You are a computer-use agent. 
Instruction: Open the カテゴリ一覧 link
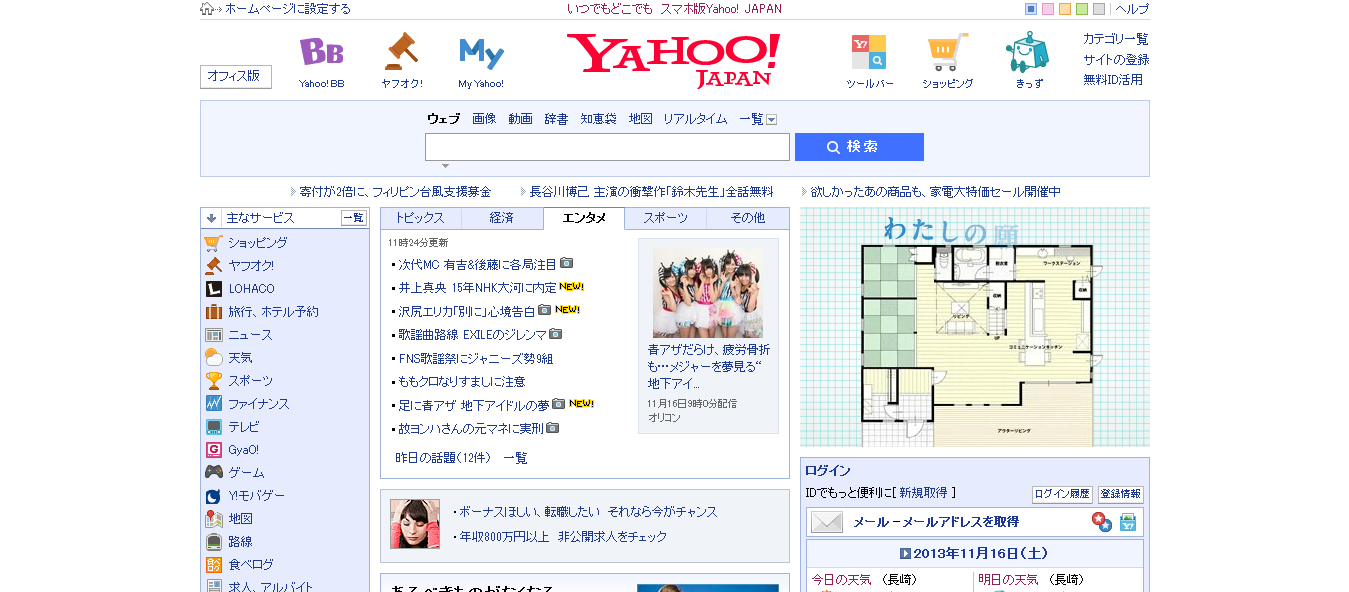tap(1115, 39)
